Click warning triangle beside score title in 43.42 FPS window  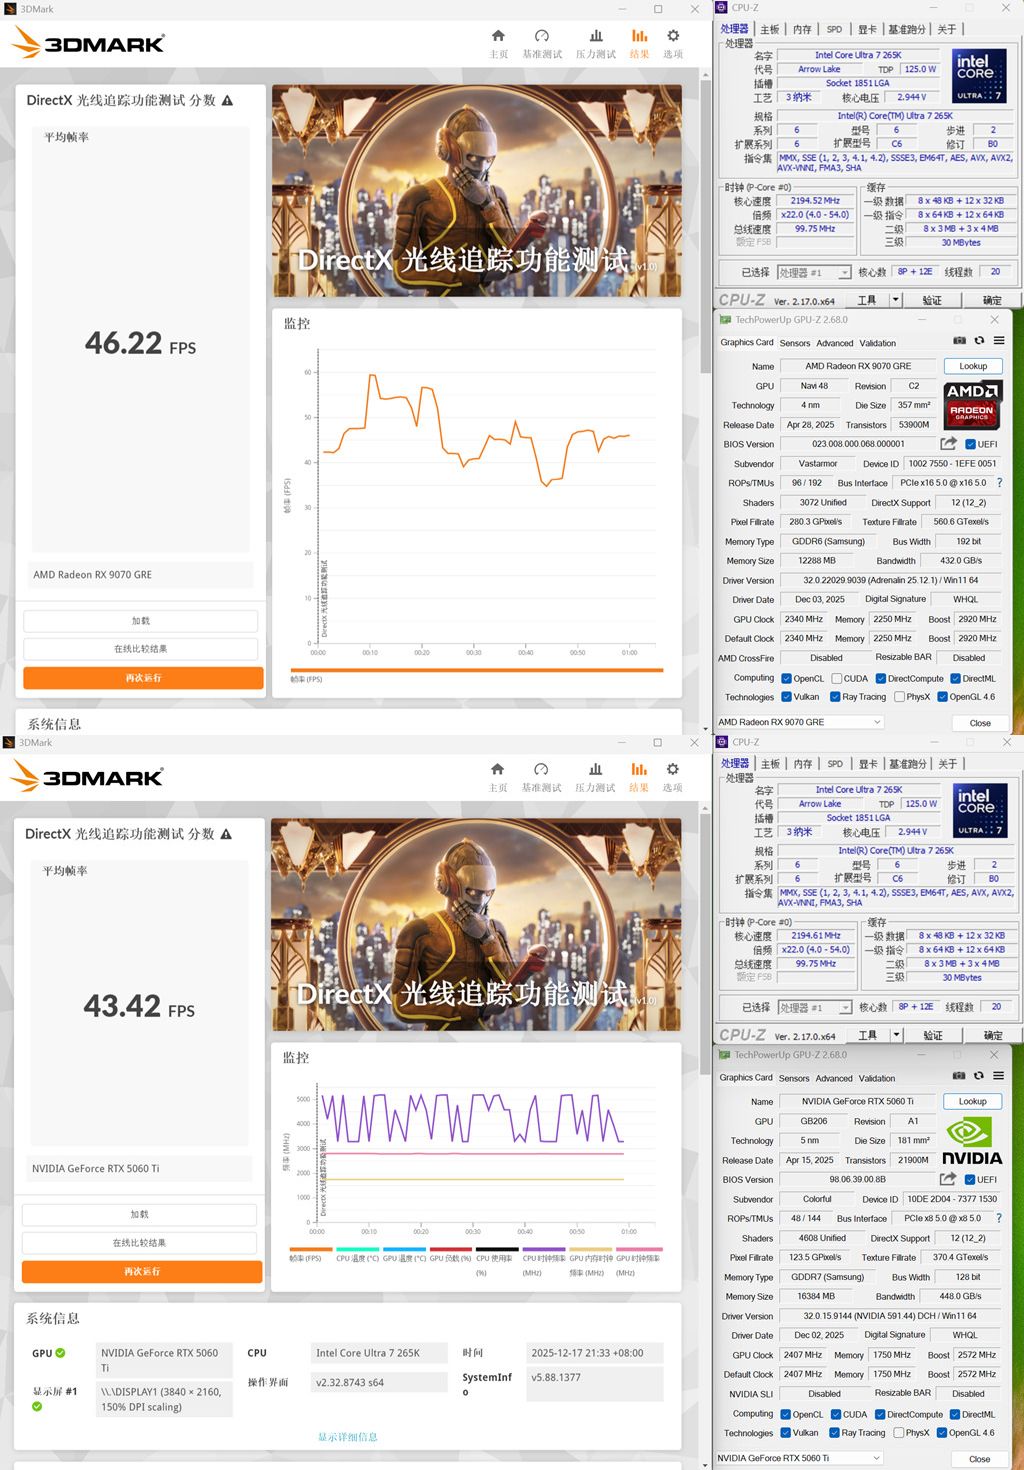pyautogui.click(x=226, y=834)
